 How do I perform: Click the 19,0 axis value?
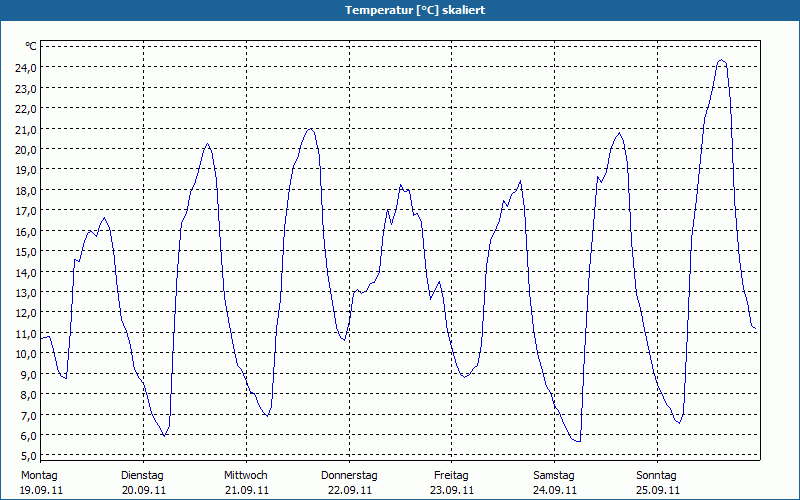point(26,170)
